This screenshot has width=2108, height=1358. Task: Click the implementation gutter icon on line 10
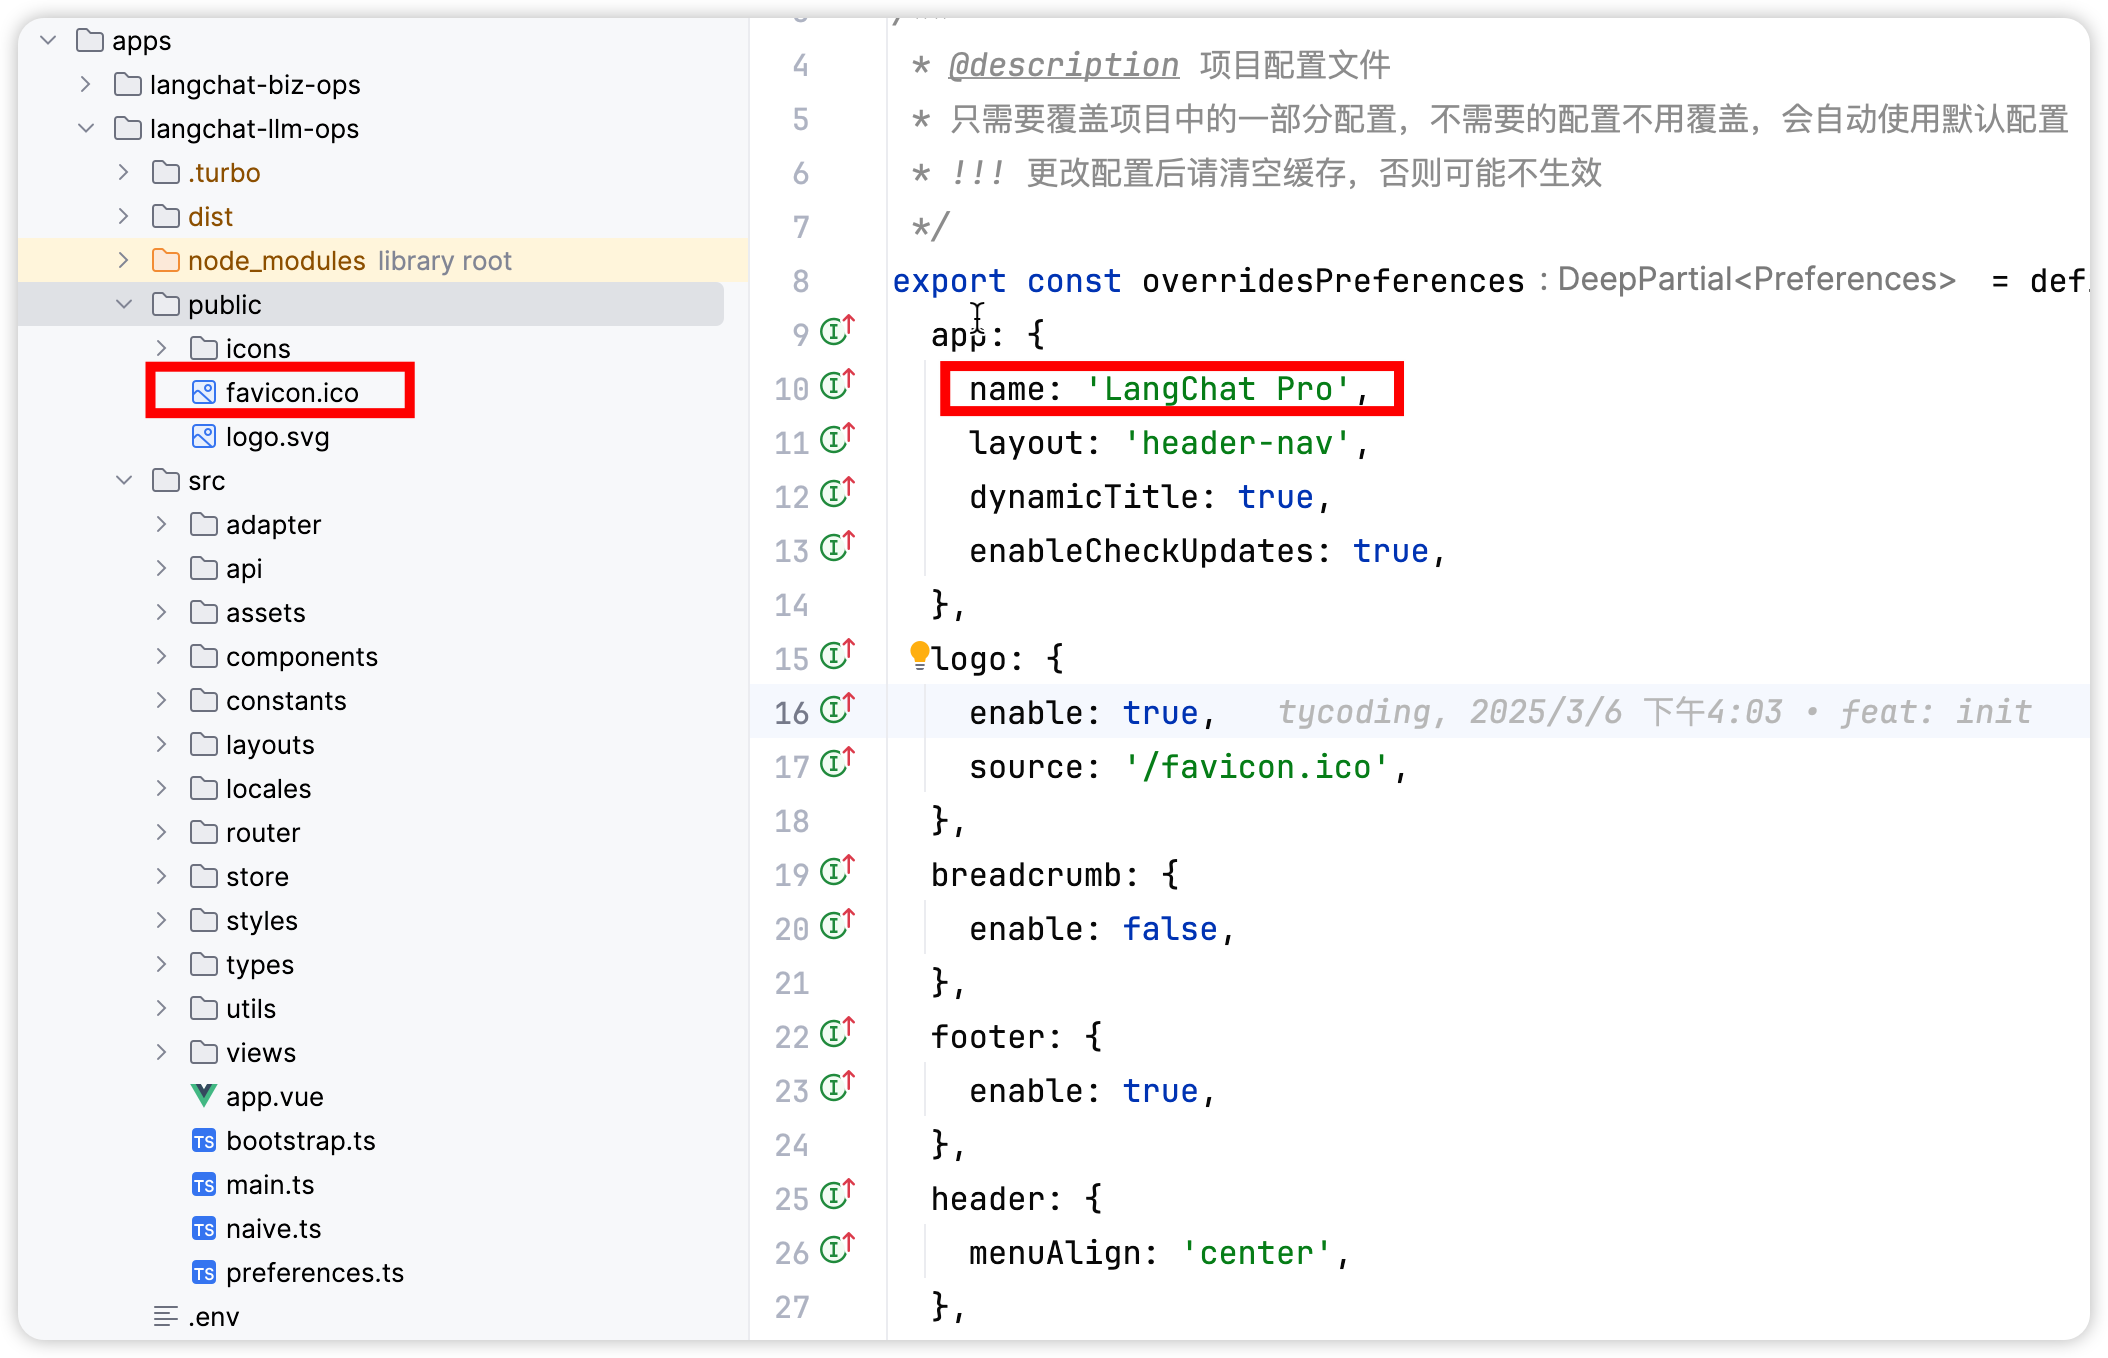pyautogui.click(x=837, y=385)
